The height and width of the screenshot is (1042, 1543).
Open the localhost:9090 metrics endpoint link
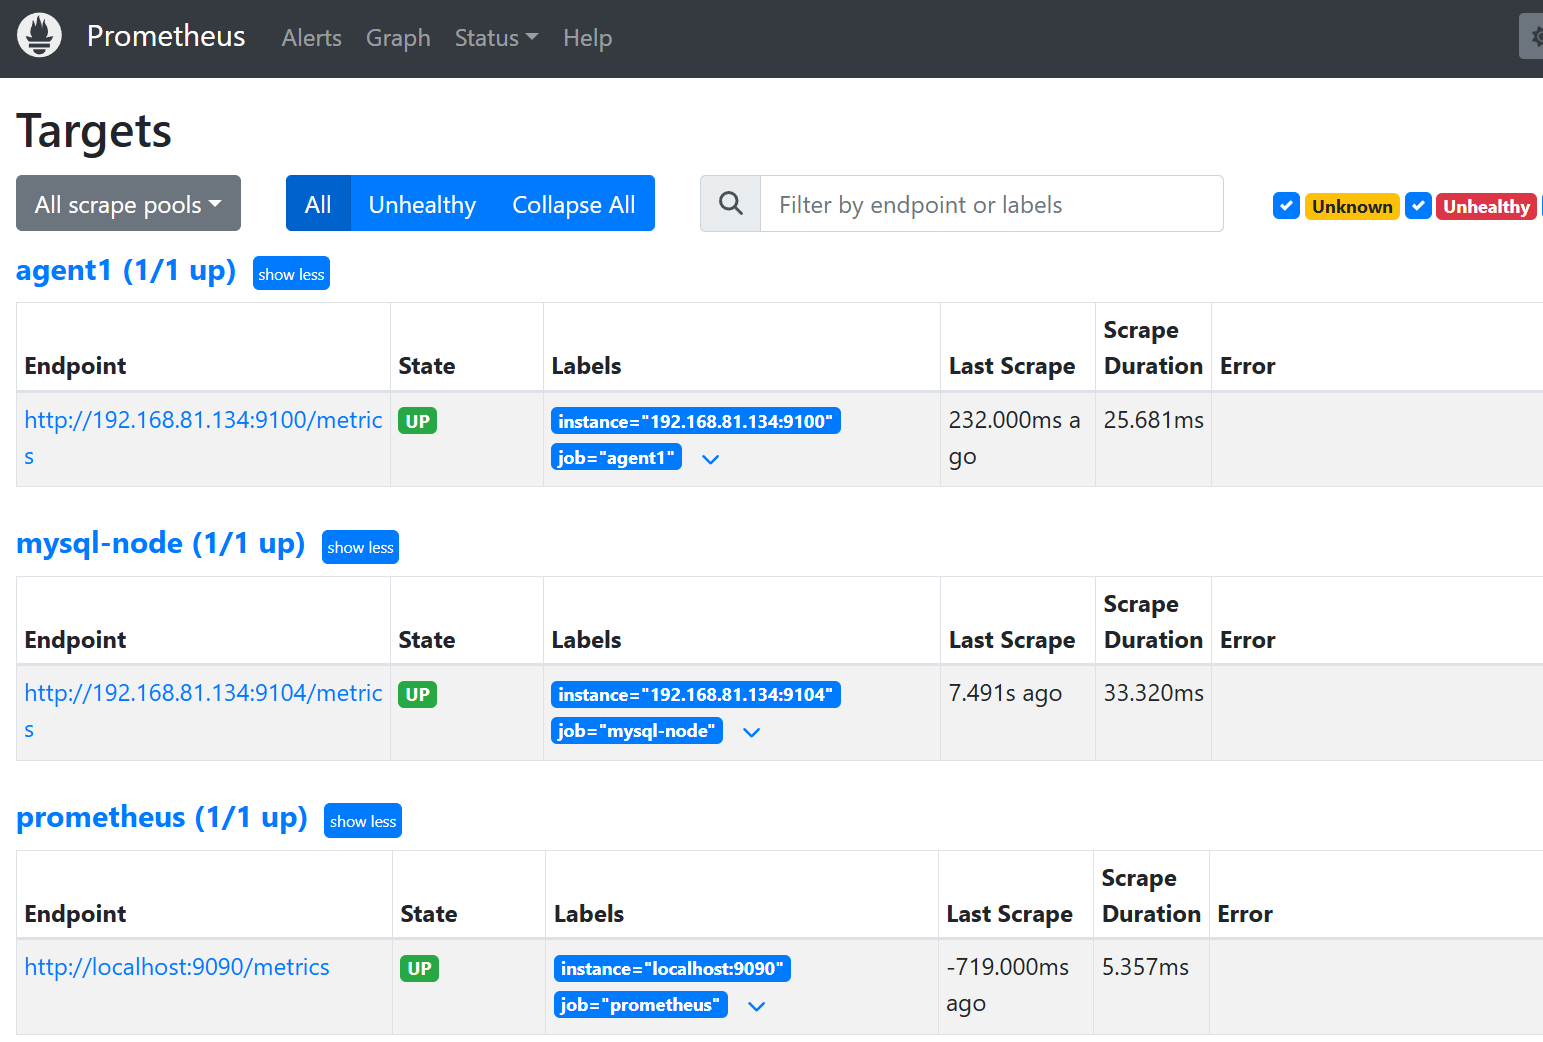click(x=177, y=967)
